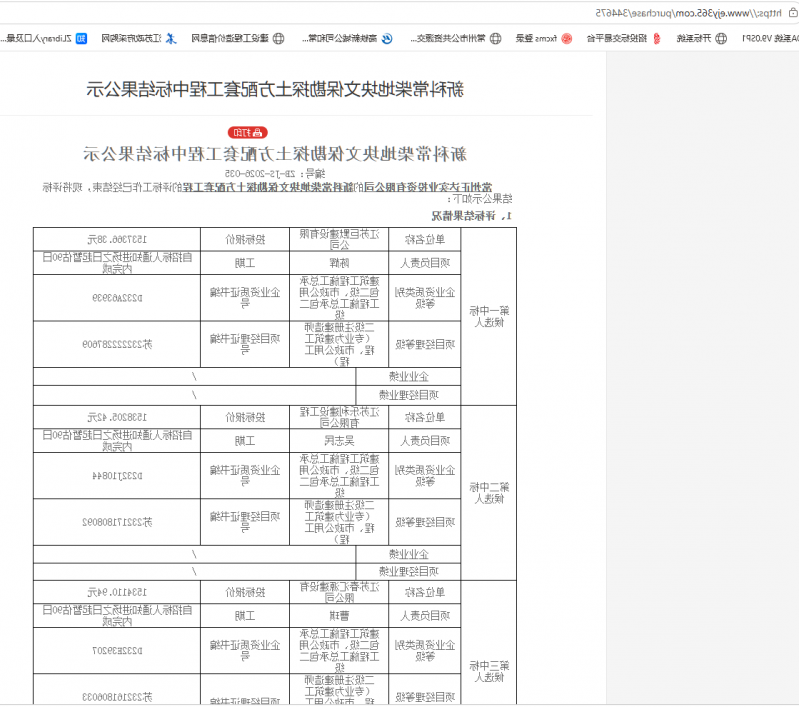
Task: Click the 单位名称 label of the third candidate
Action: [x=425, y=592]
